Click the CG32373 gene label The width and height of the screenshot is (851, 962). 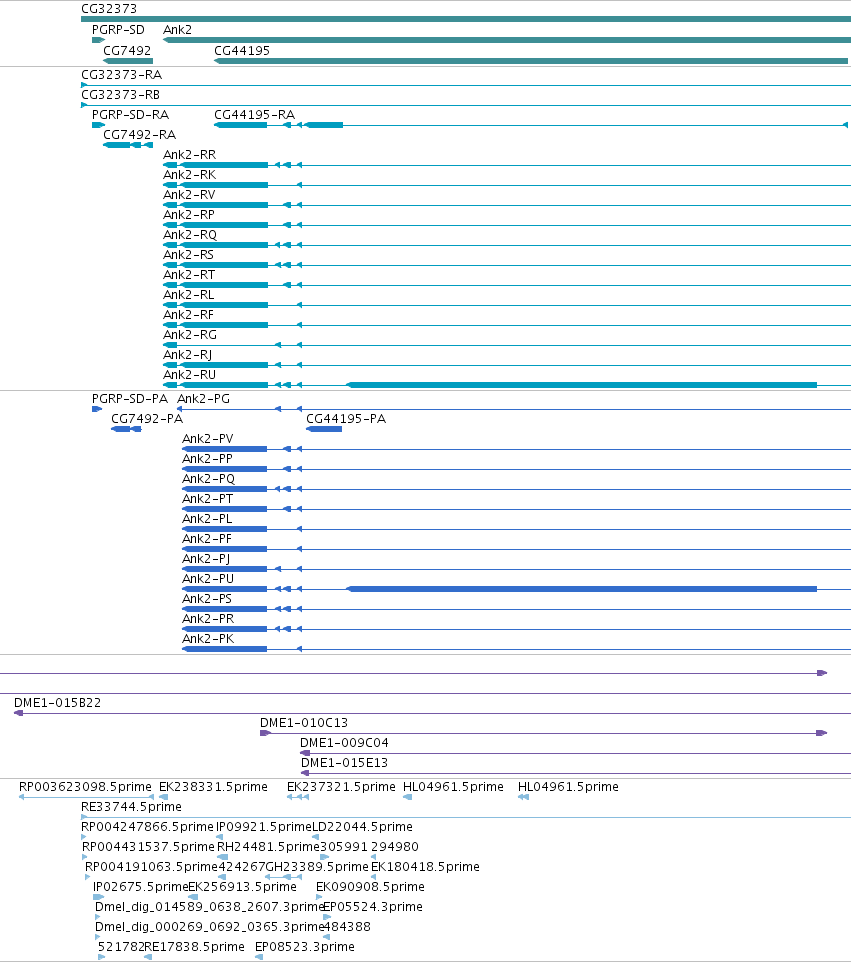(109, 9)
